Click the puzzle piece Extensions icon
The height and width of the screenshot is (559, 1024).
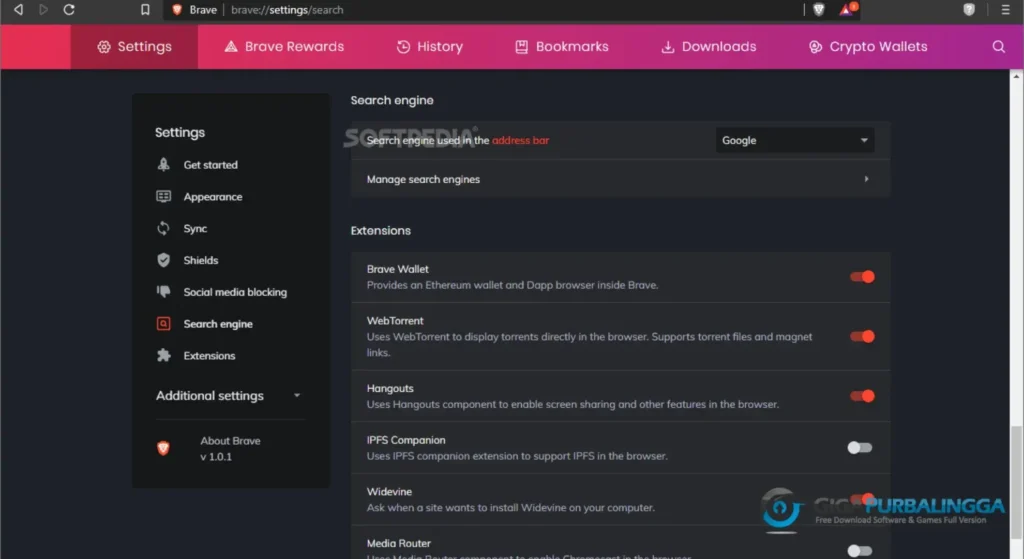[163, 355]
